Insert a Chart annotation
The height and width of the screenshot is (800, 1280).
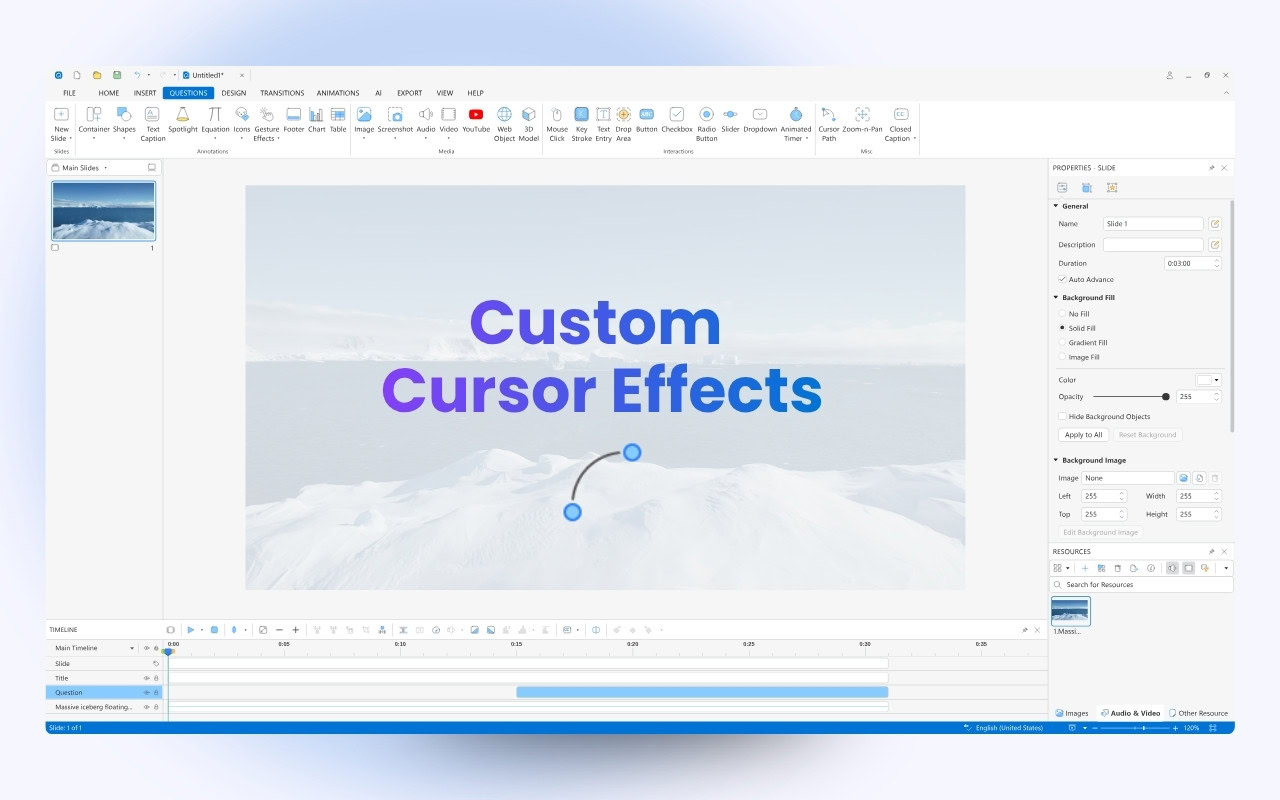click(317, 120)
